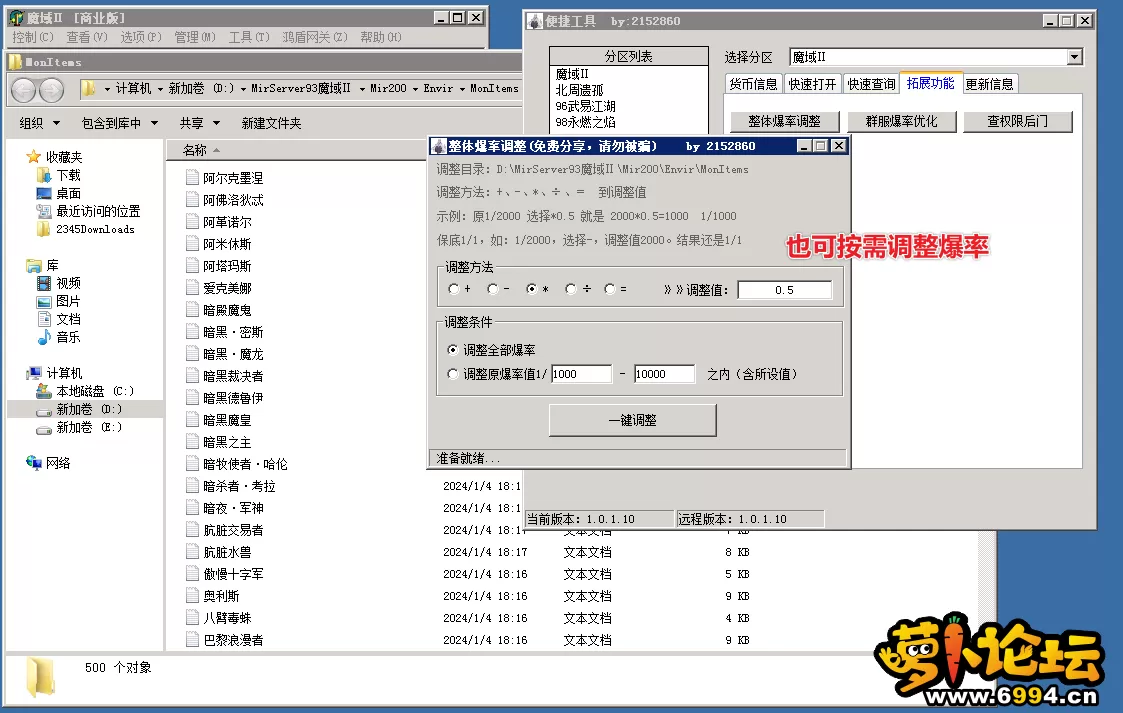
Task: Click the 整体爆率调整 button
Action: point(784,122)
